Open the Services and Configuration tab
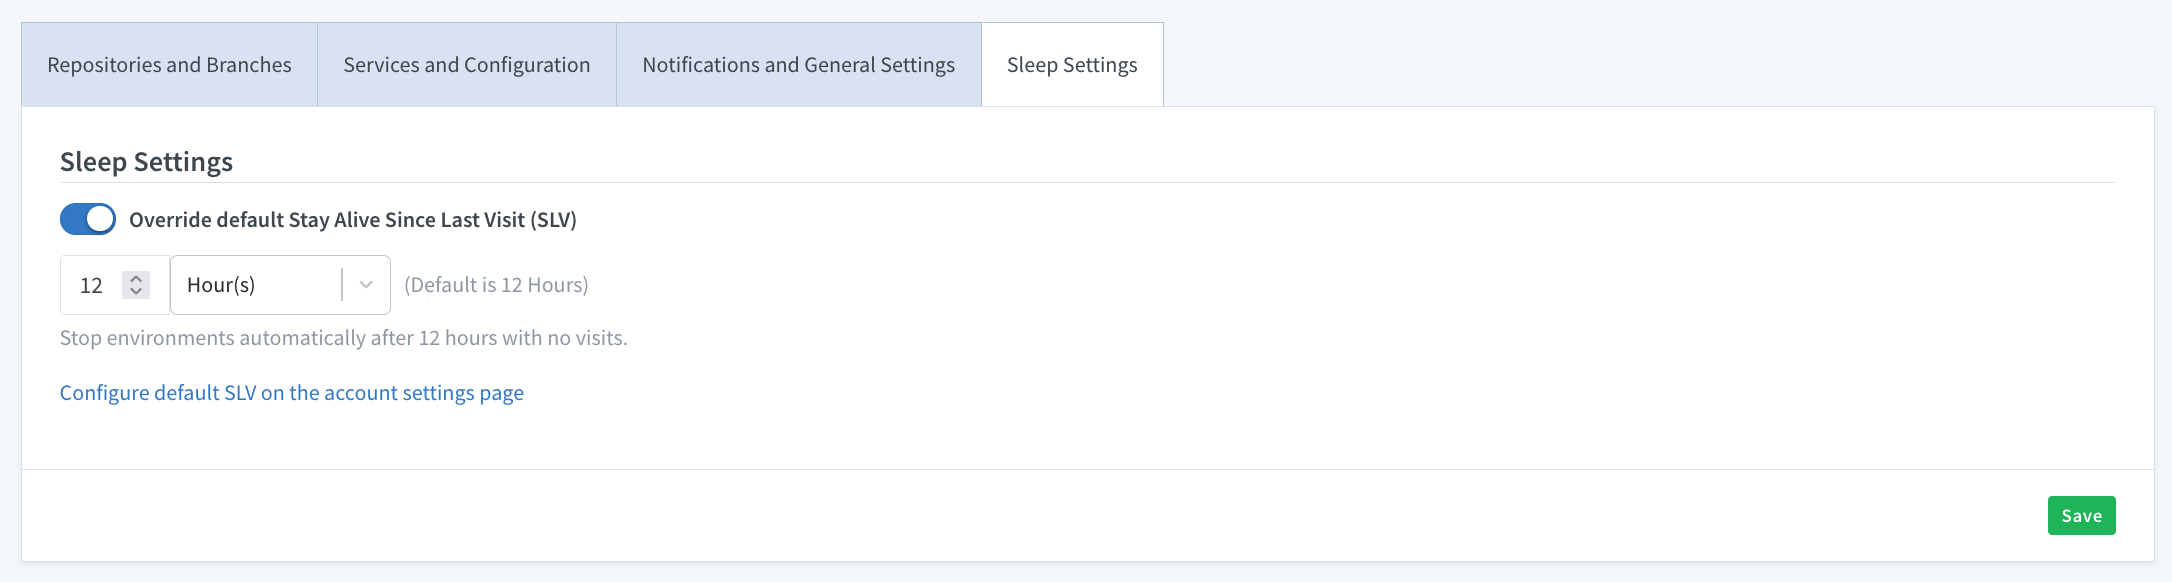The height and width of the screenshot is (582, 2172). pos(467,65)
